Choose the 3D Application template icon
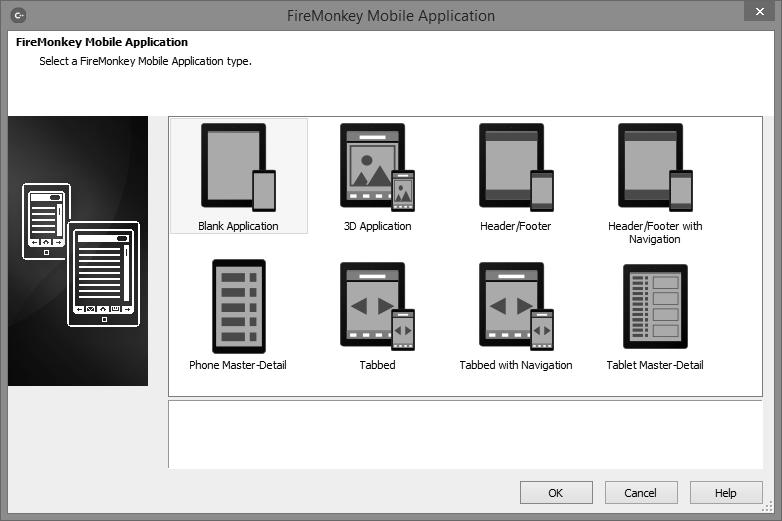This screenshot has height=521, width=782. click(378, 167)
